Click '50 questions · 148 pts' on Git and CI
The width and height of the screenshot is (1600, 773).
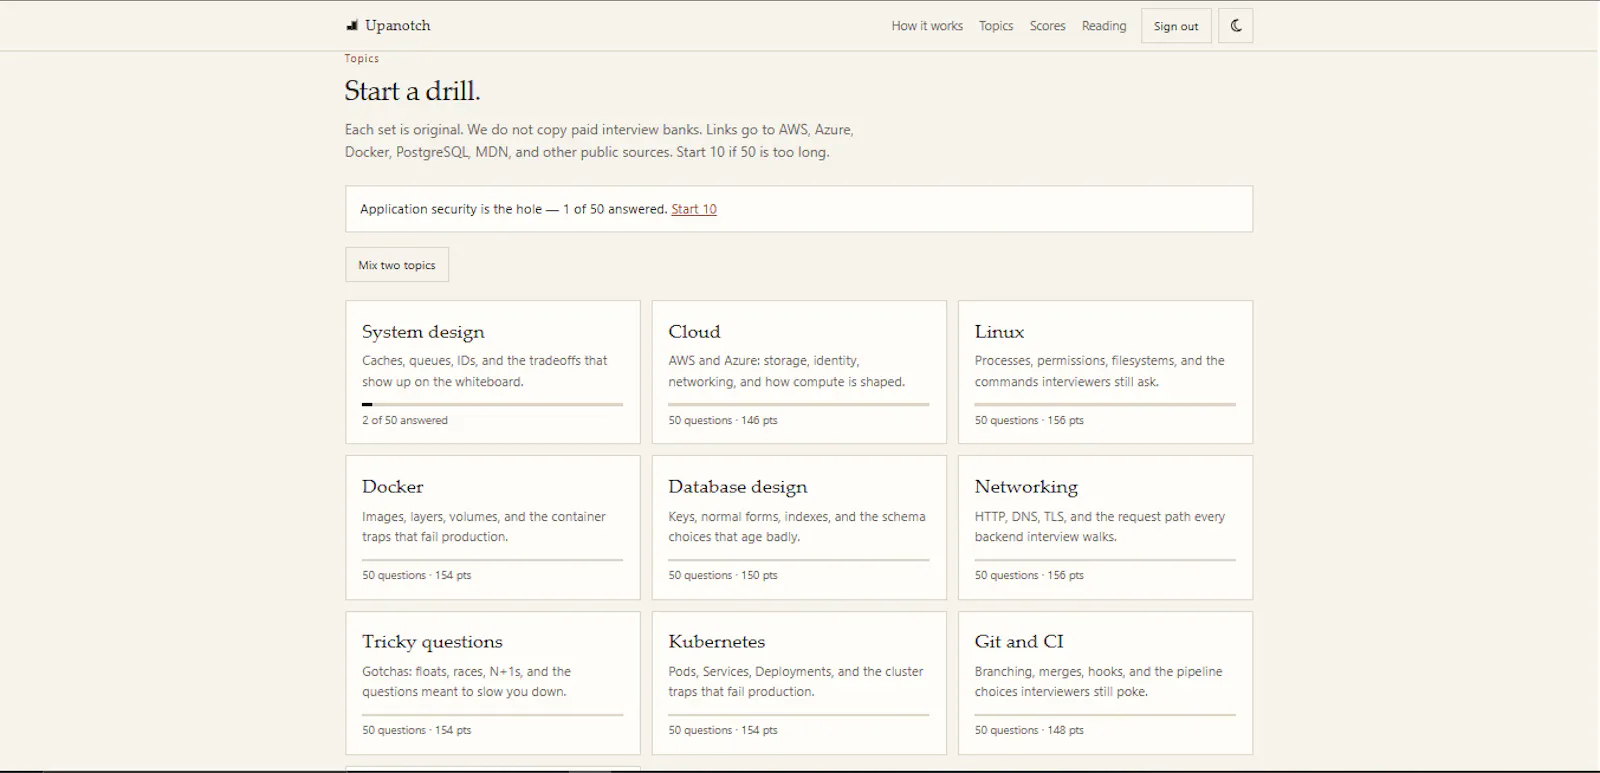pyautogui.click(x=1029, y=730)
